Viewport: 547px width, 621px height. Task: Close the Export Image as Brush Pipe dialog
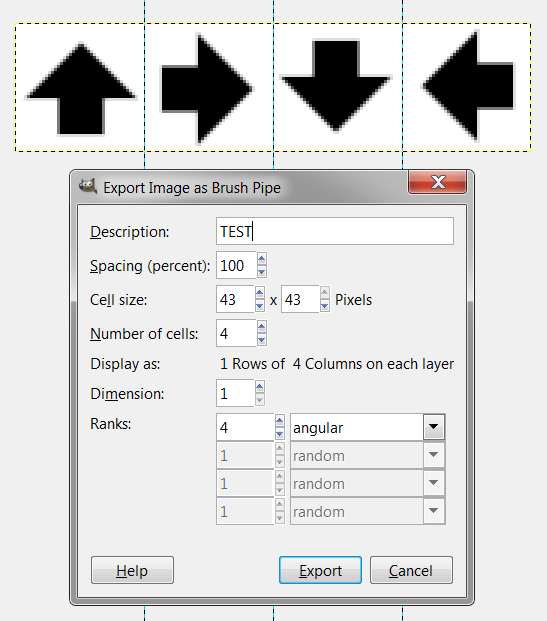pos(438,182)
